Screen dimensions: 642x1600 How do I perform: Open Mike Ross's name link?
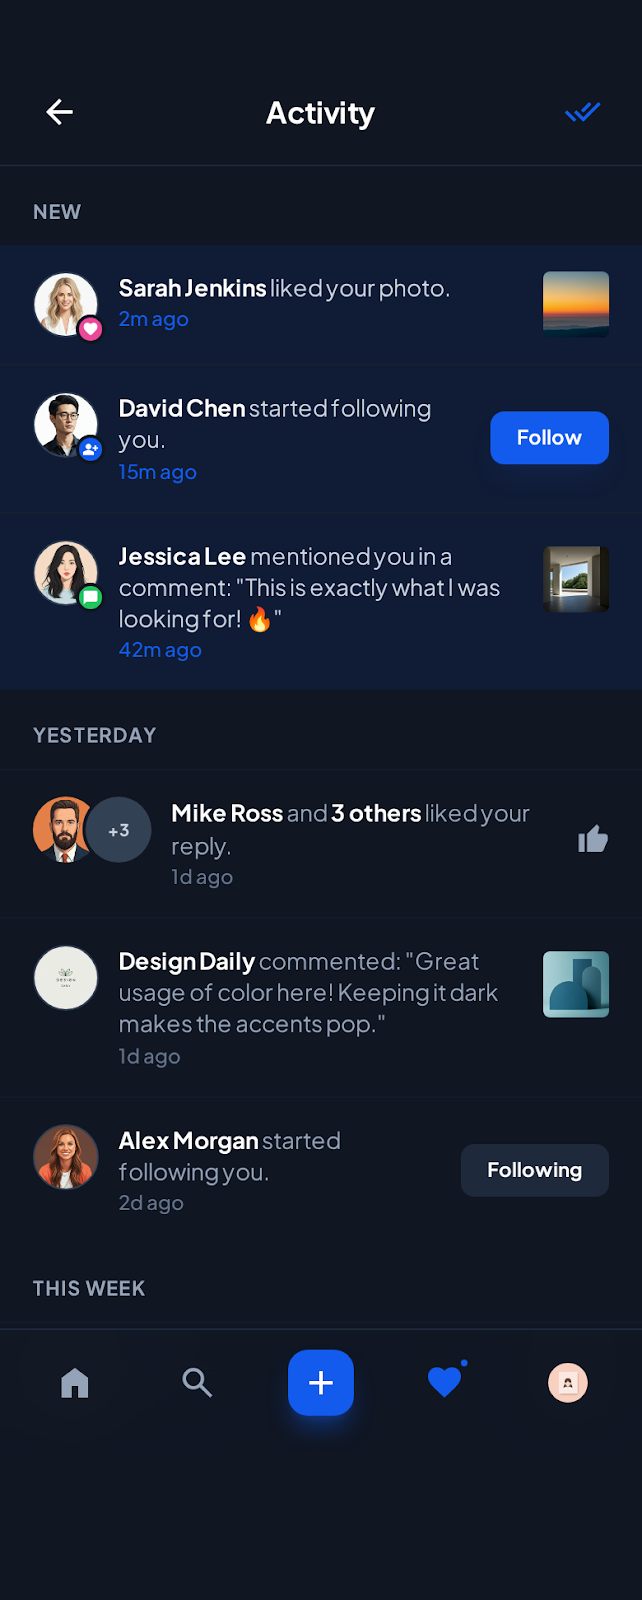227,814
